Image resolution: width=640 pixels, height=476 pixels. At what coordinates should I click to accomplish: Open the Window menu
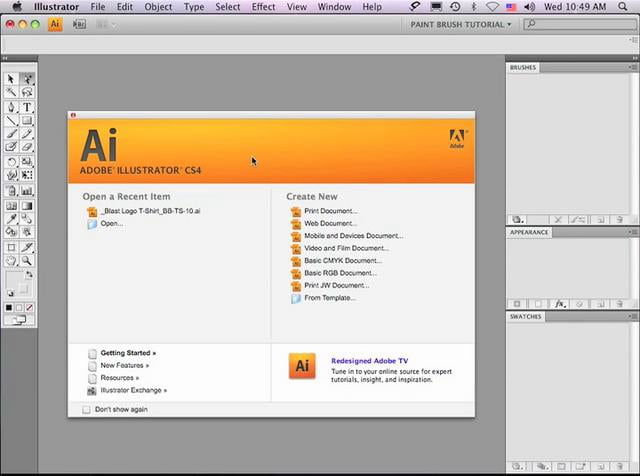(334, 7)
